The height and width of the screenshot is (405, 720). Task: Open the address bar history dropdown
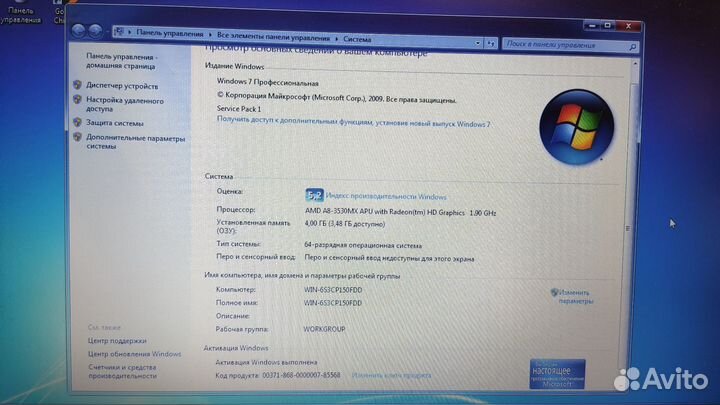point(478,43)
